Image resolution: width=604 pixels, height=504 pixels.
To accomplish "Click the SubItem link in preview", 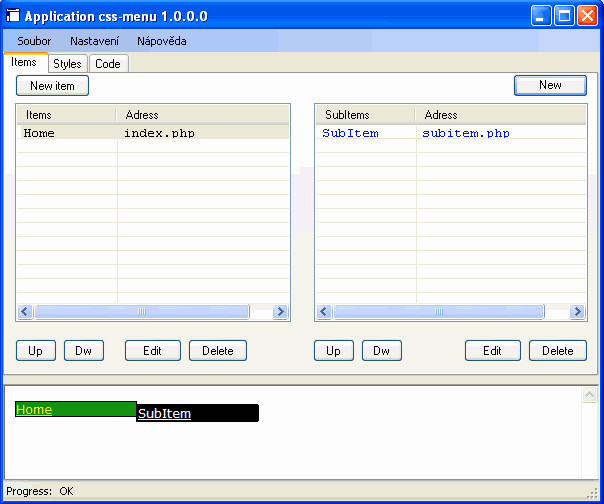I will click(164, 413).
